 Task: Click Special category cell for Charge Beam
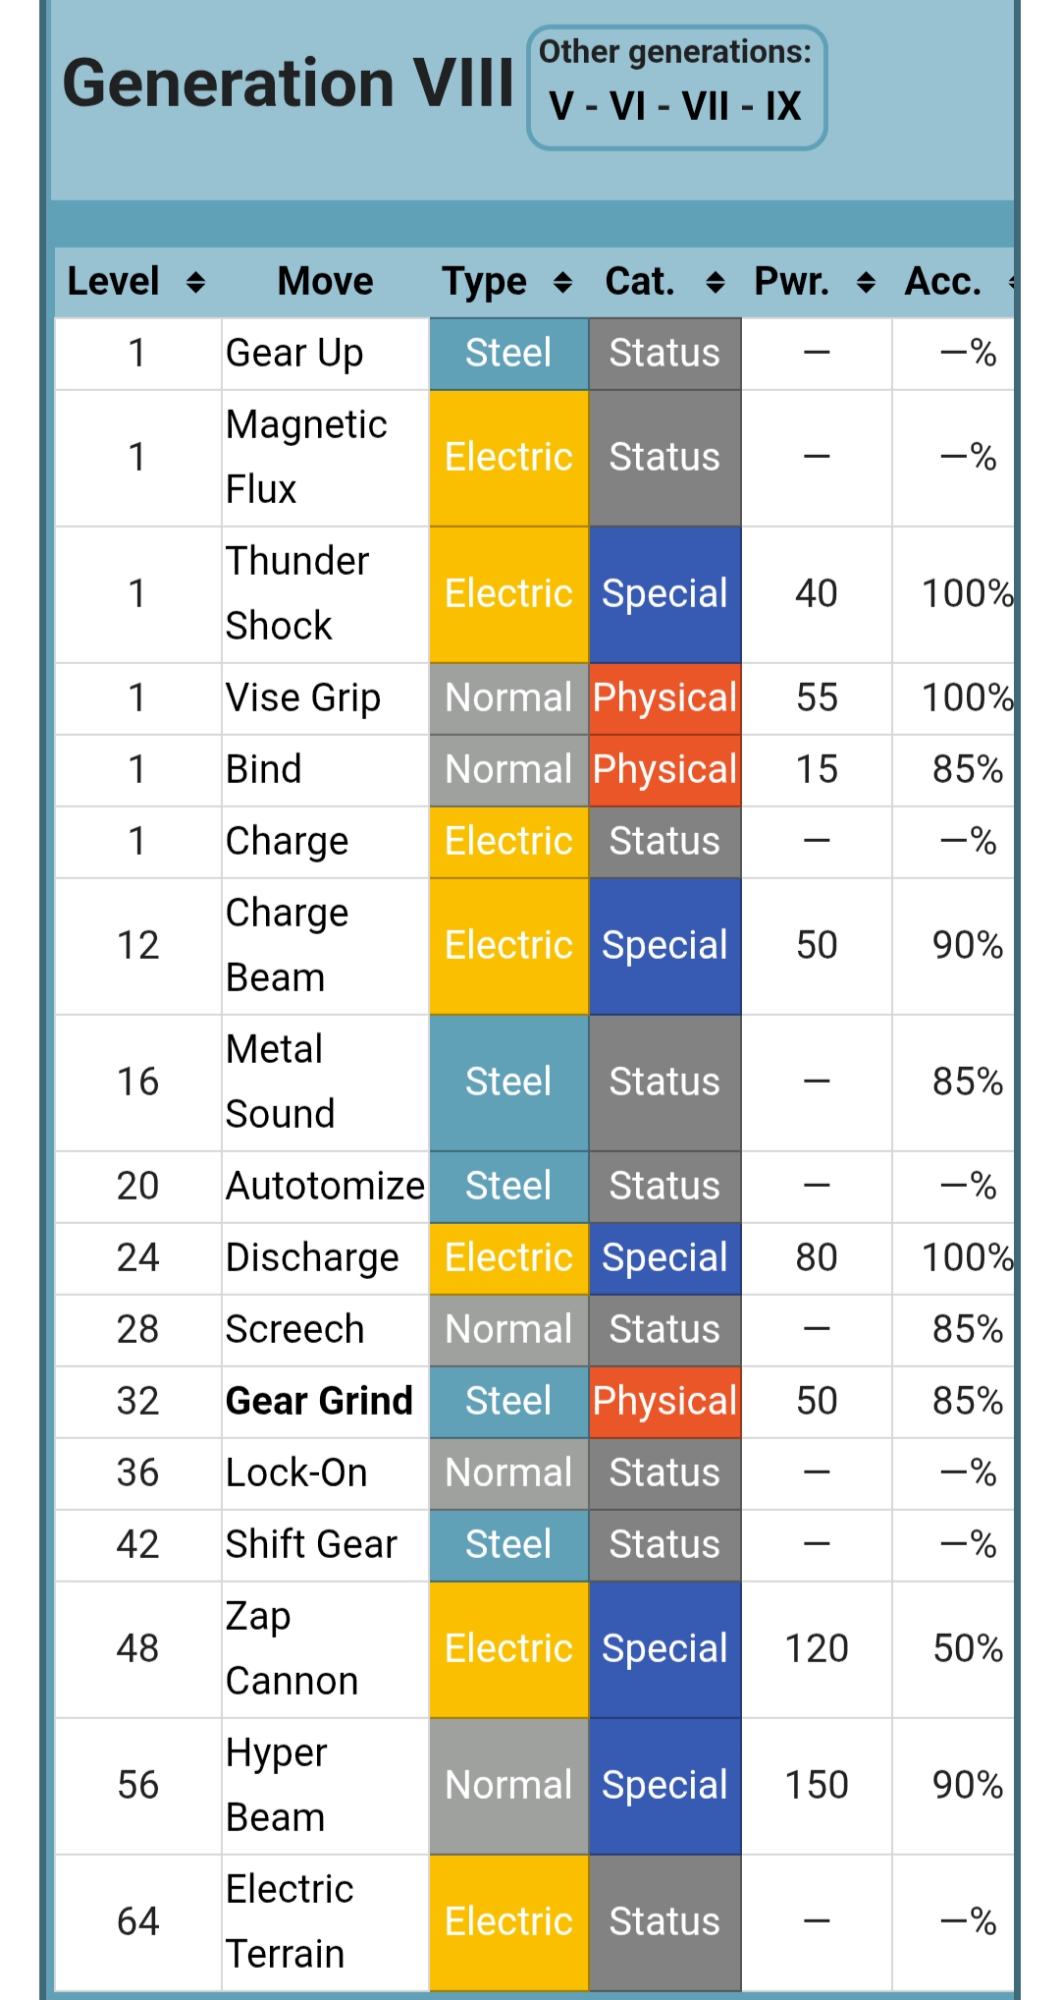click(664, 945)
